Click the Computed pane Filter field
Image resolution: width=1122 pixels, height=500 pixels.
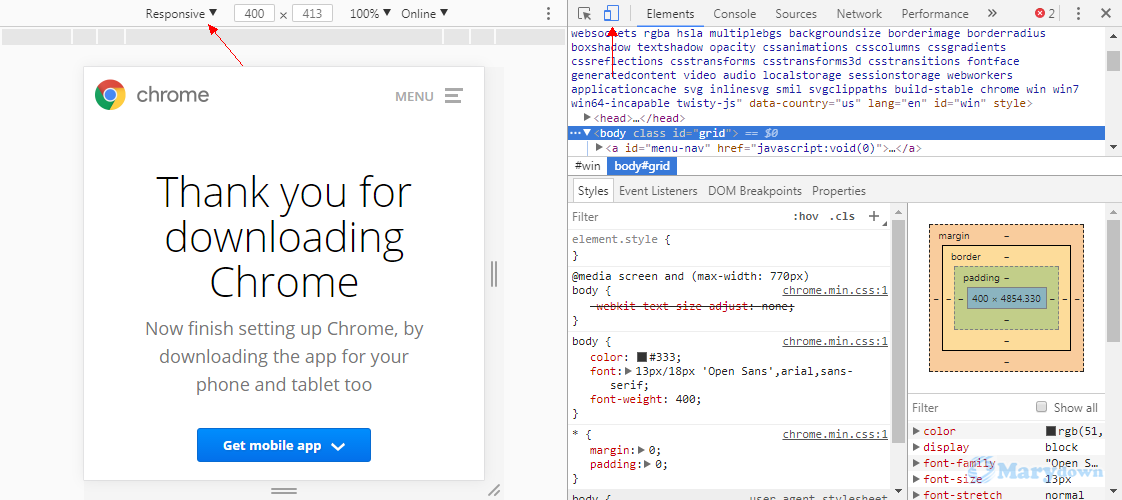tap(970, 407)
